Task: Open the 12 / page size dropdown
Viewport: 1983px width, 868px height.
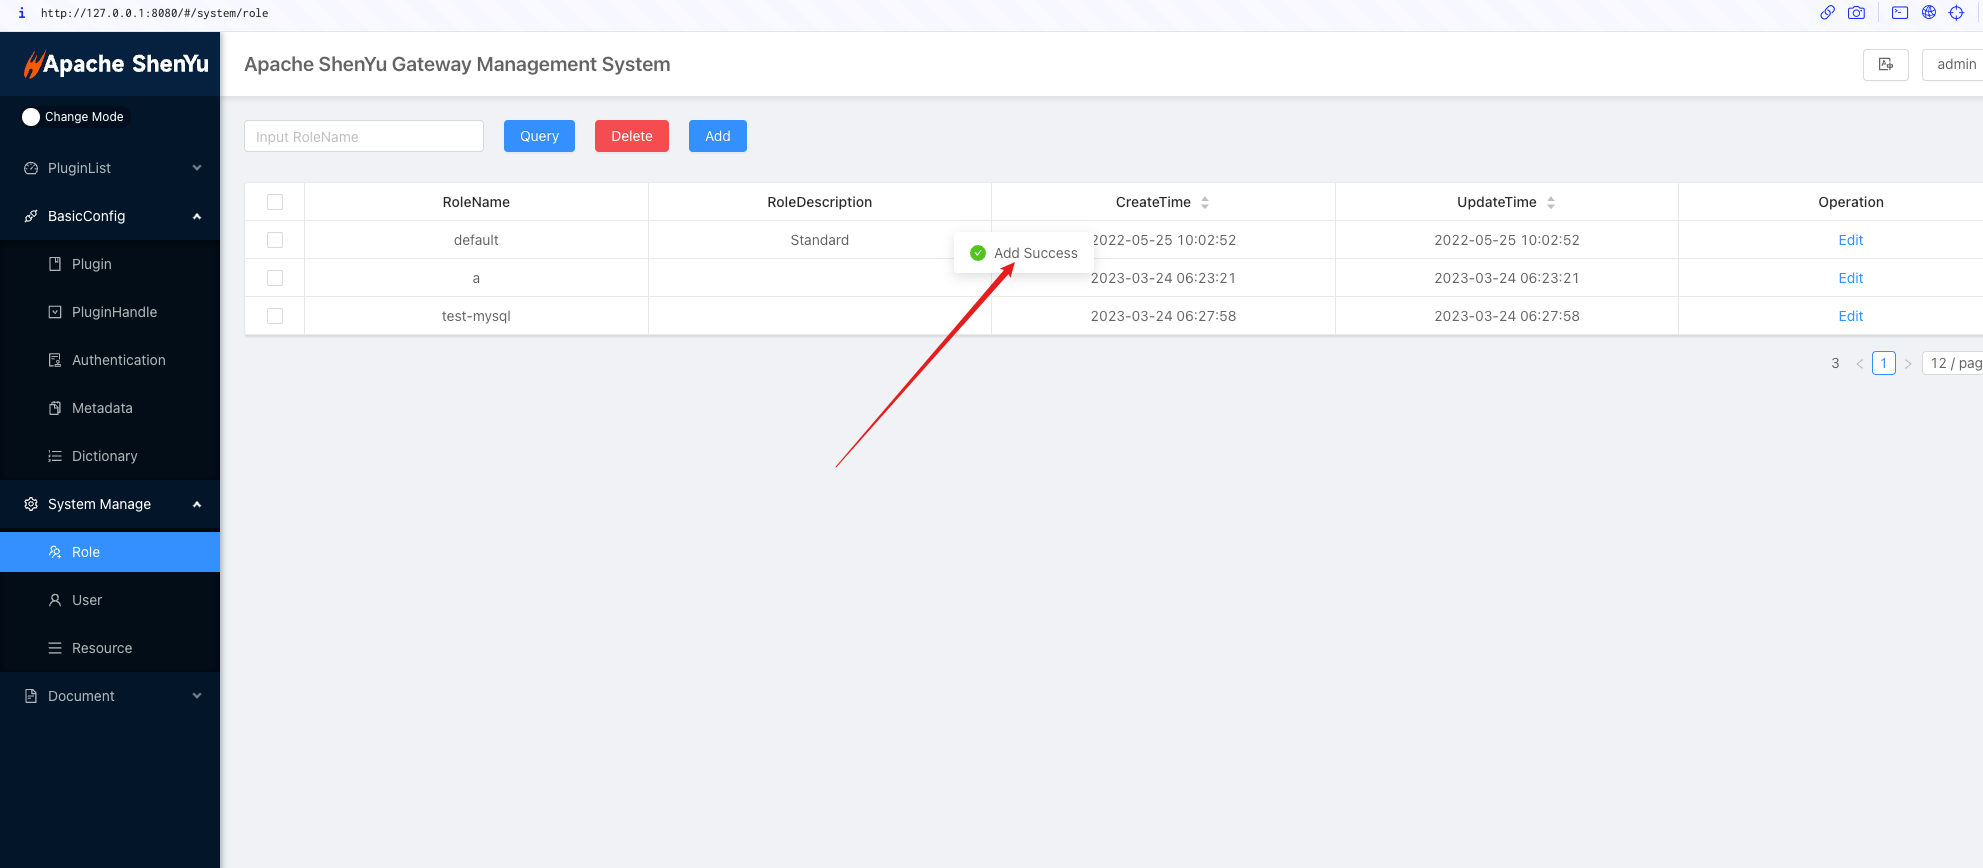Action: pyautogui.click(x=1953, y=363)
